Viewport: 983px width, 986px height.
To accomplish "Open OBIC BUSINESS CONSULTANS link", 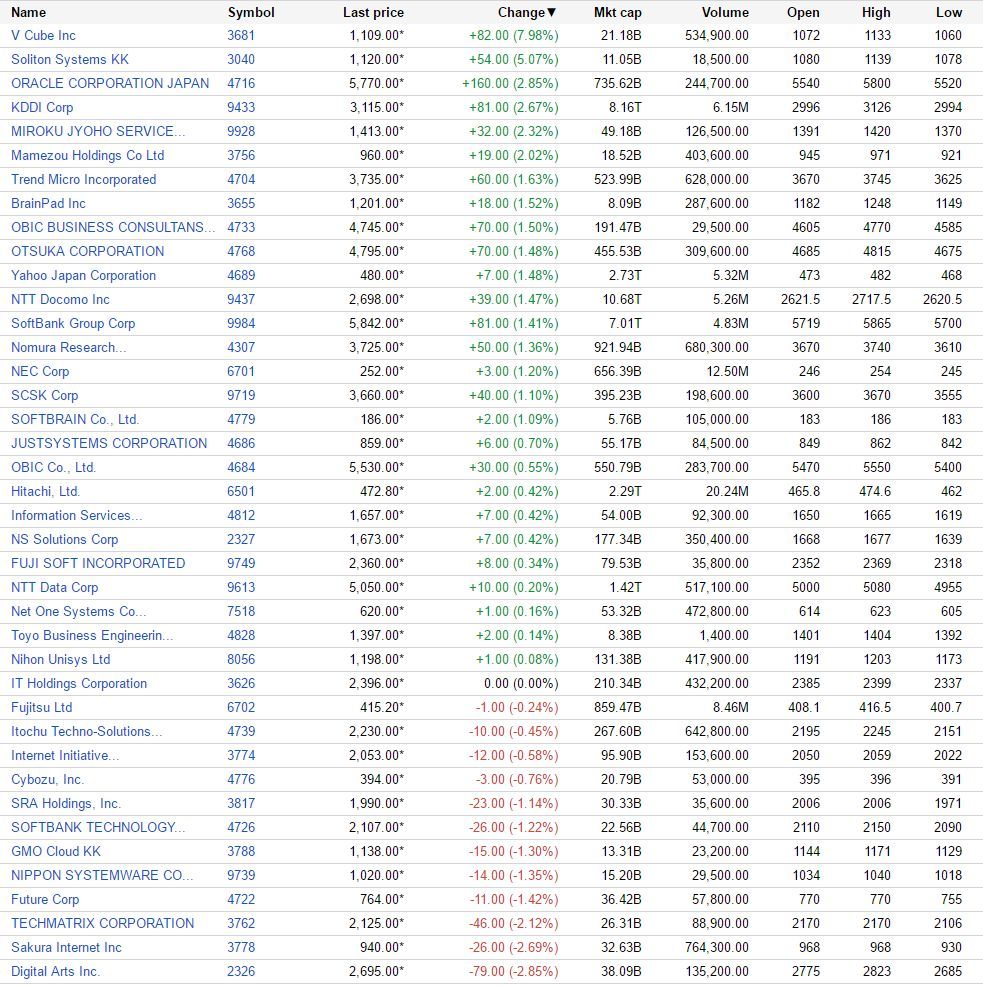I will click(x=113, y=227).
